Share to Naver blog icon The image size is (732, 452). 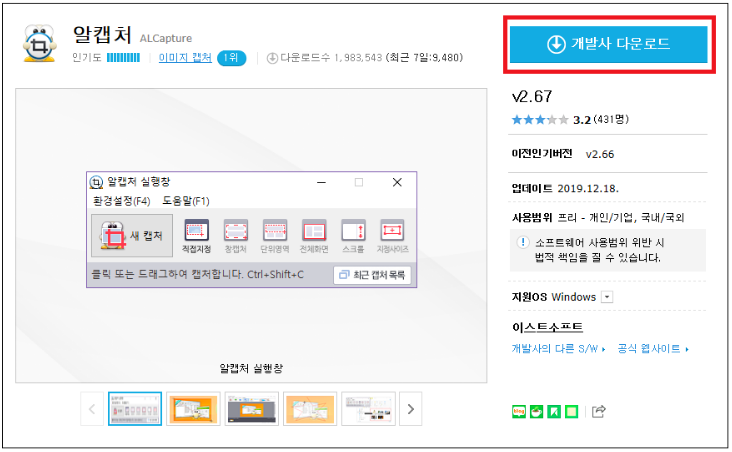(519, 411)
